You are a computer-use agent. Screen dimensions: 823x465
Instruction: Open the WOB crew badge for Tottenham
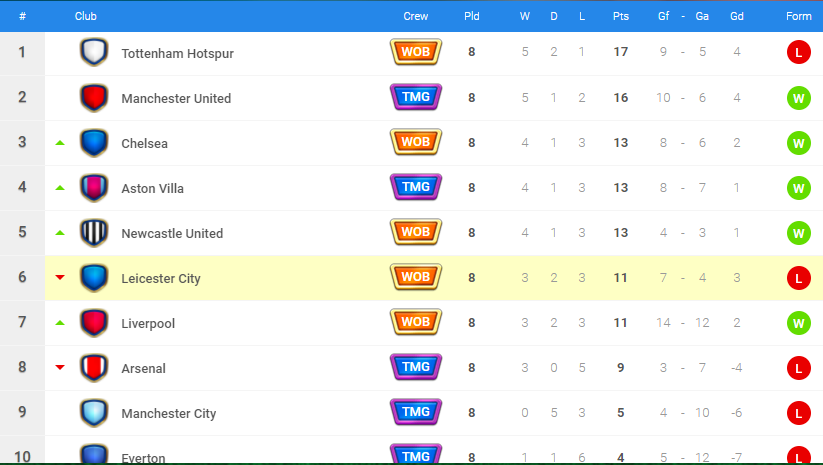pos(416,52)
